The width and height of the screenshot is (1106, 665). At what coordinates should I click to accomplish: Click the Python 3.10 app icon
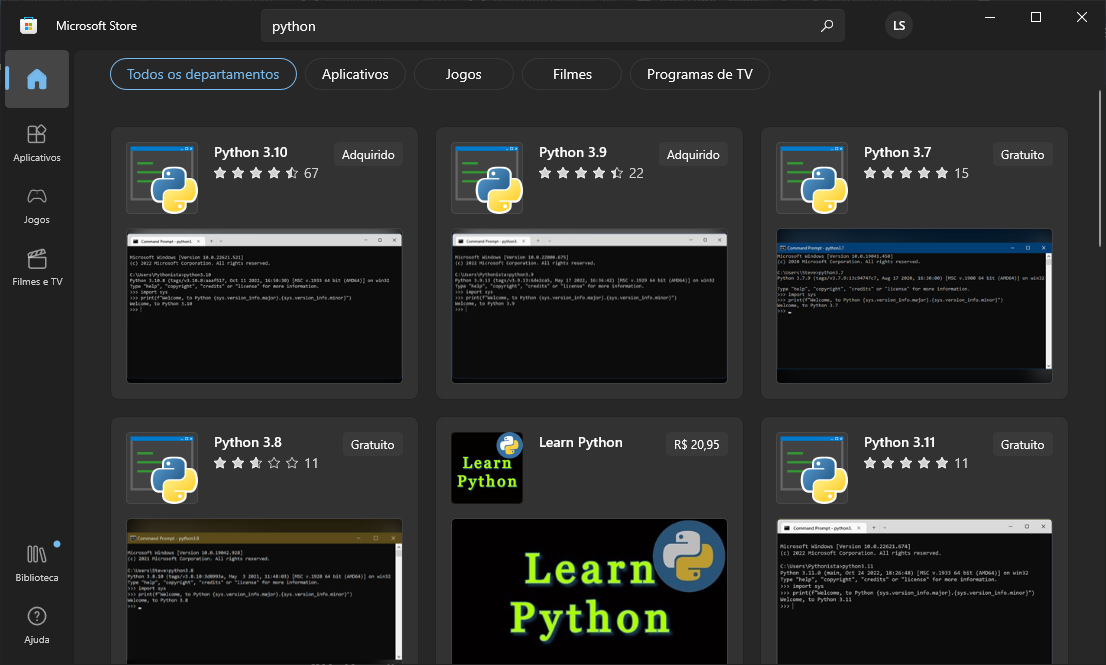(162, 178)
